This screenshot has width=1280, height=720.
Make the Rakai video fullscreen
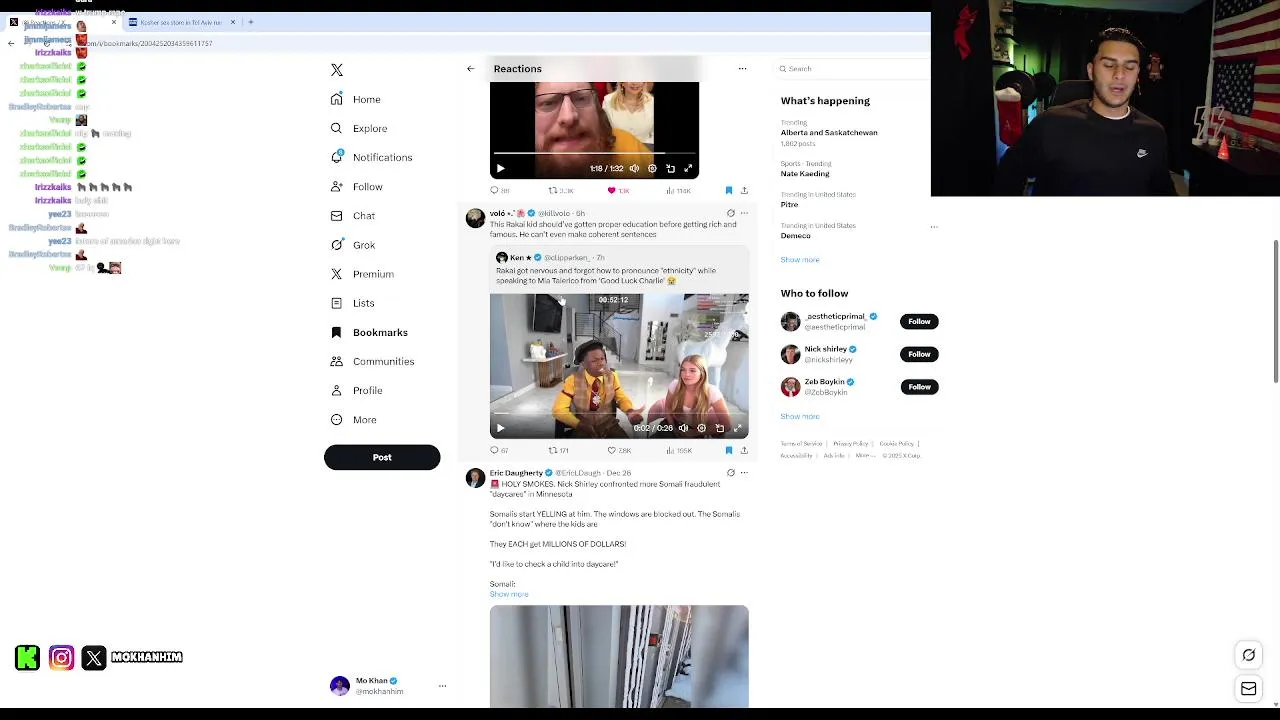(737, 428)
